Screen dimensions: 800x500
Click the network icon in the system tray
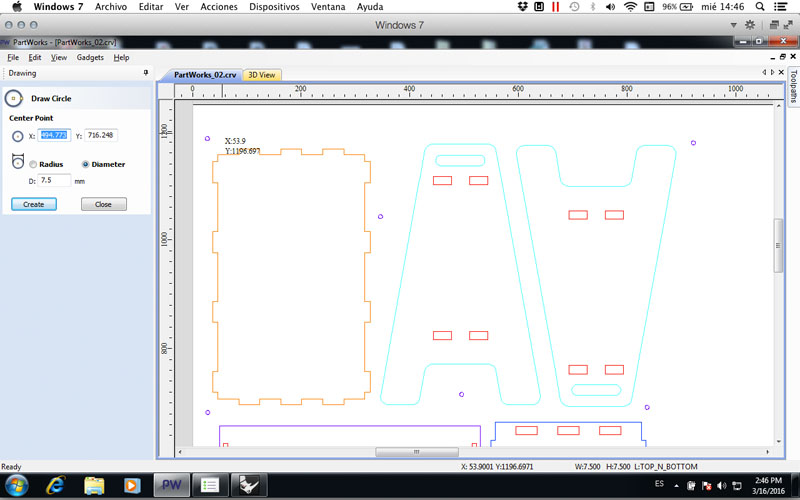pyautogui.click(x=737, y=486)
